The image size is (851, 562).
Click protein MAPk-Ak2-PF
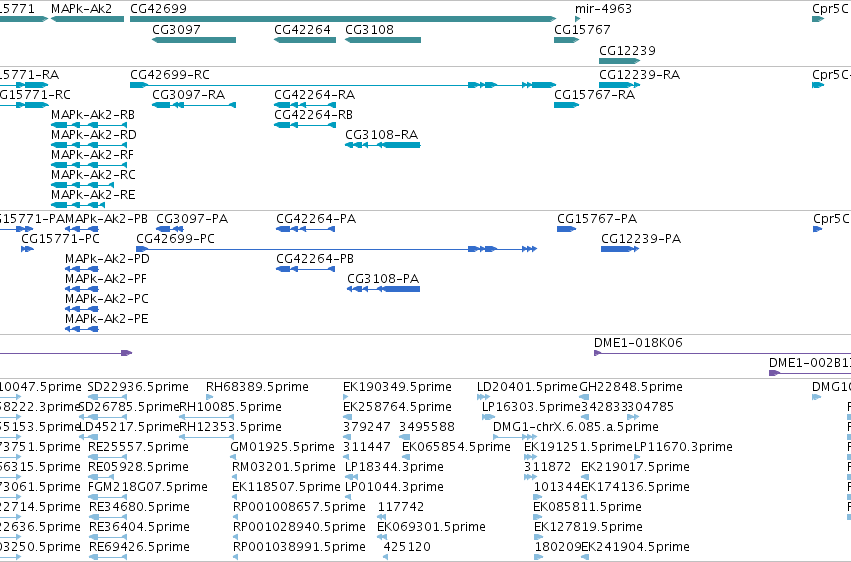pyautogui.click(x=82, y=289)
